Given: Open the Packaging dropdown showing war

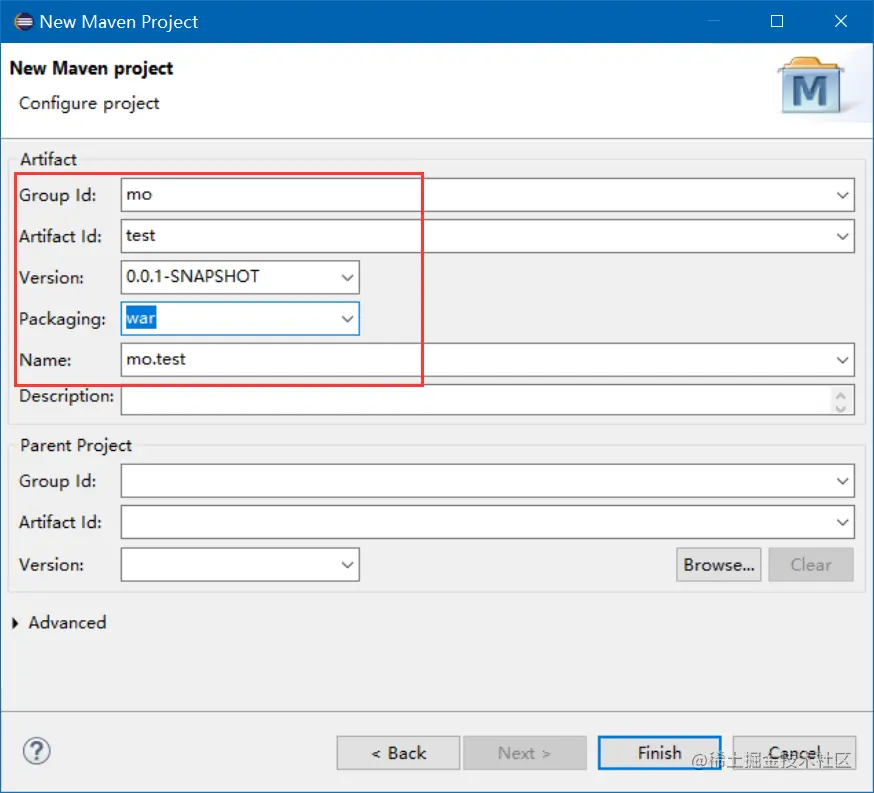Looking at the screenshot, I should 347,319.
